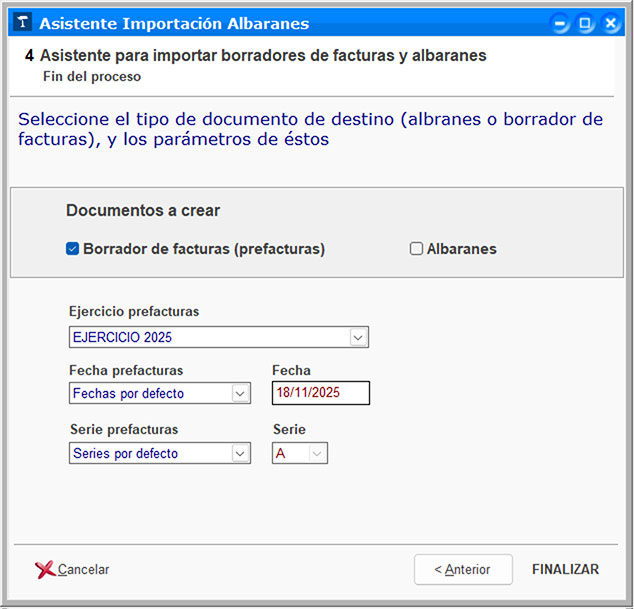
Task: Open the Serie prefacturas dropdown arrow
Action: click(x=240, y=453)
